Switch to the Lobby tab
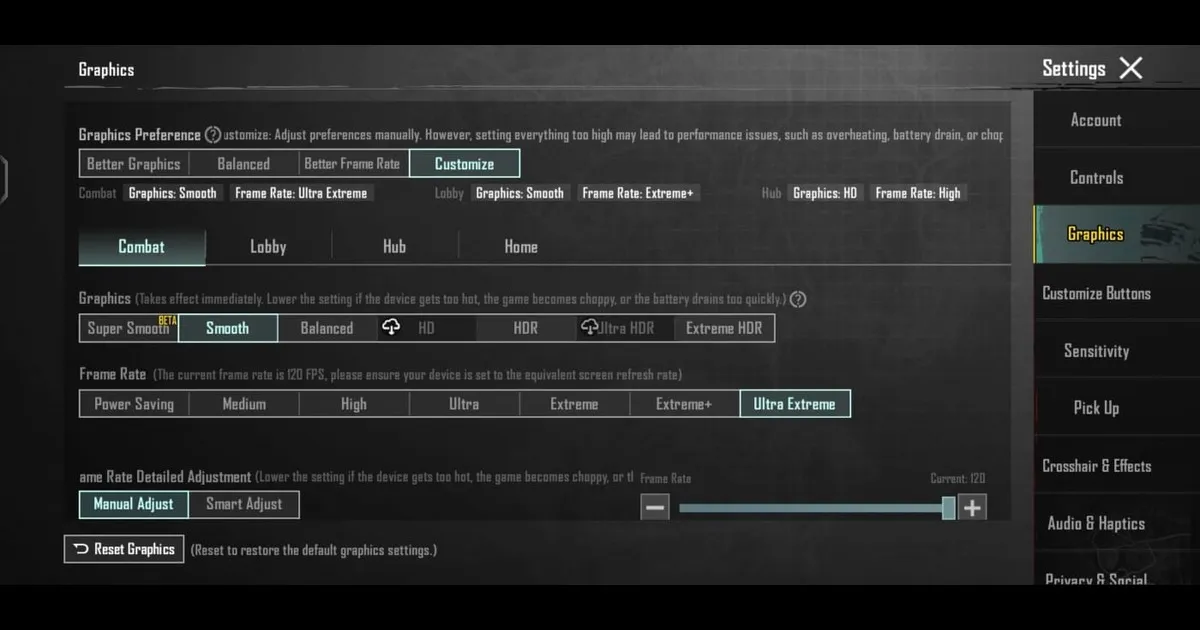The height and width of the screenshot is (630, 1200). (x=268, y=245)
